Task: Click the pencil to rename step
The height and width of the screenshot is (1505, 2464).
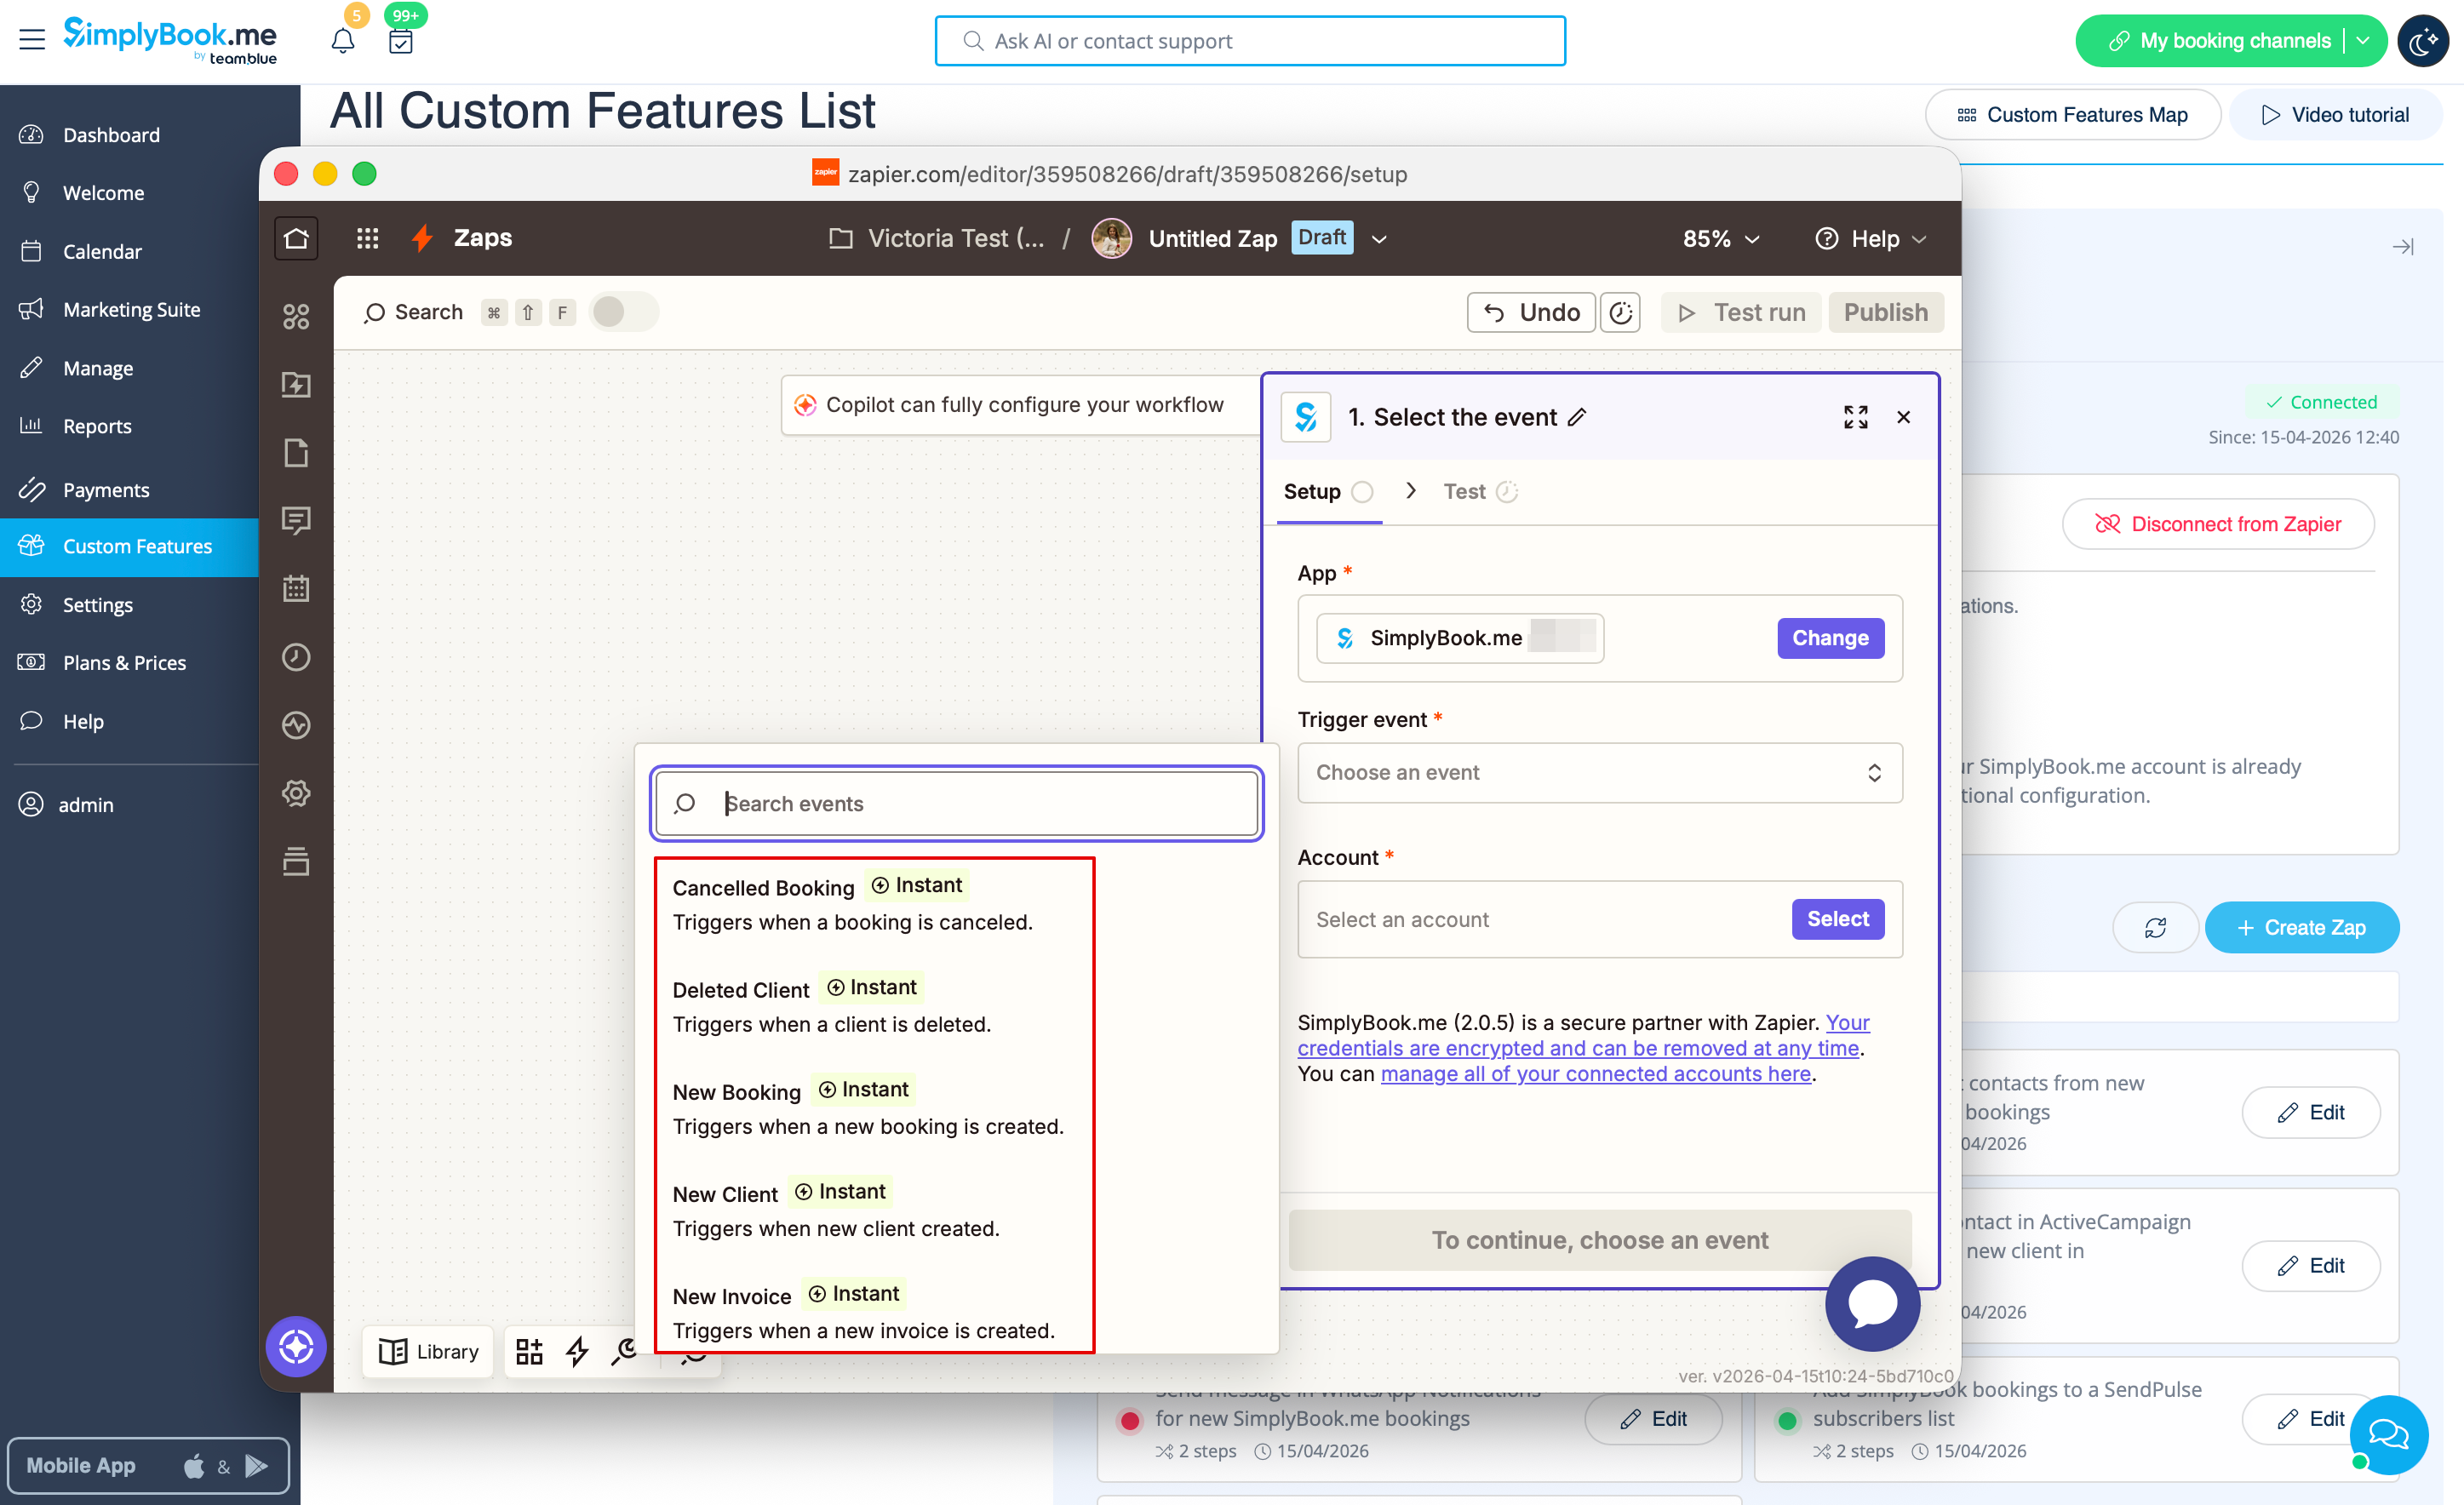Action: pos(1577,417)
